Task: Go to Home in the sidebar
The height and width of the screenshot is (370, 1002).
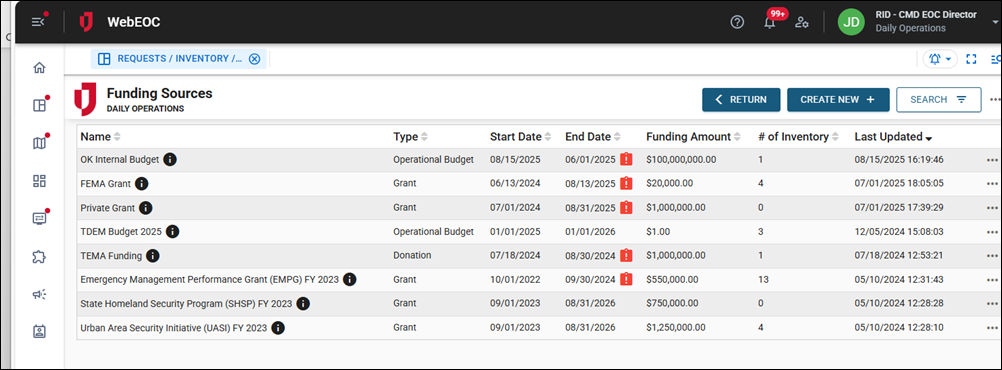Action: click(40, 67)
